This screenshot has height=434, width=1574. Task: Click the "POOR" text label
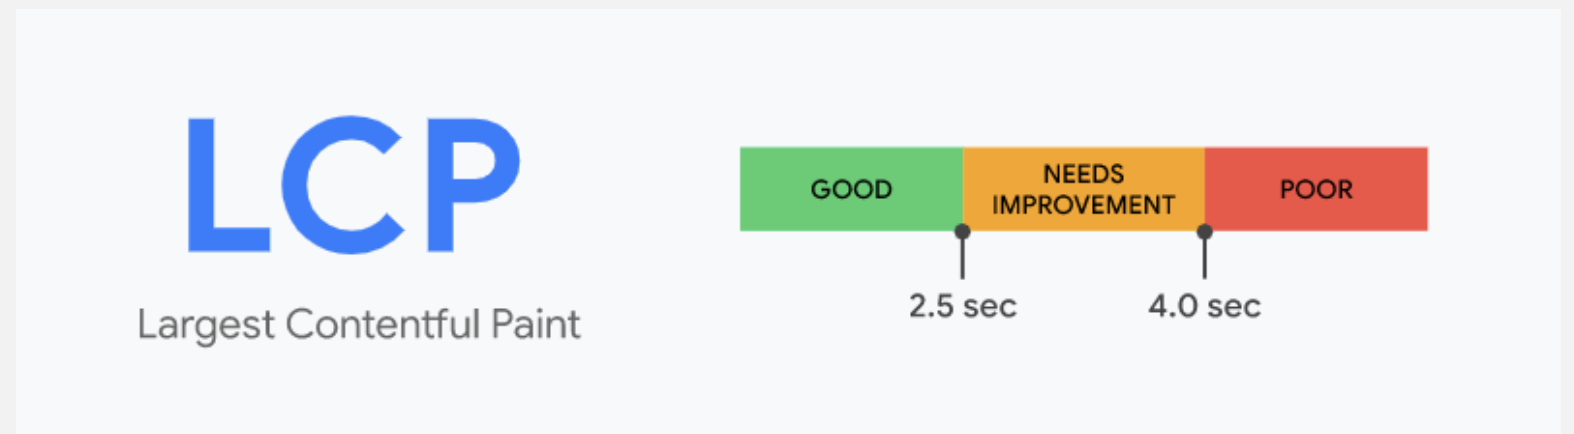[x=1316, y=189]
